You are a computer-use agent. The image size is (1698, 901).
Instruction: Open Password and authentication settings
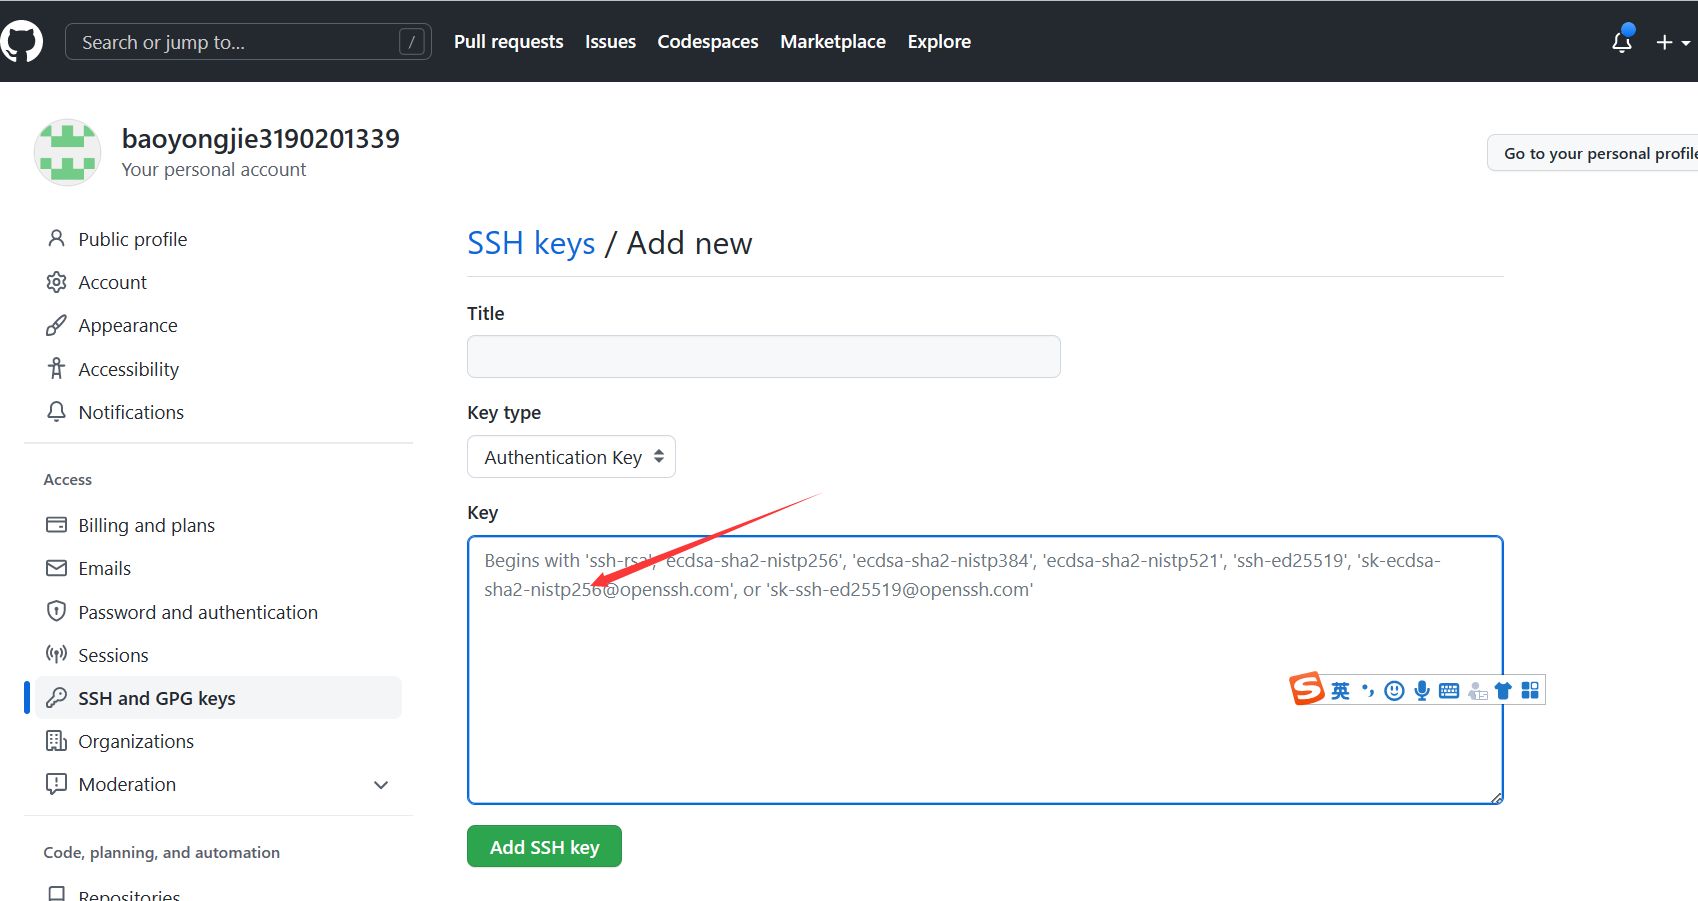pos(198,612)
